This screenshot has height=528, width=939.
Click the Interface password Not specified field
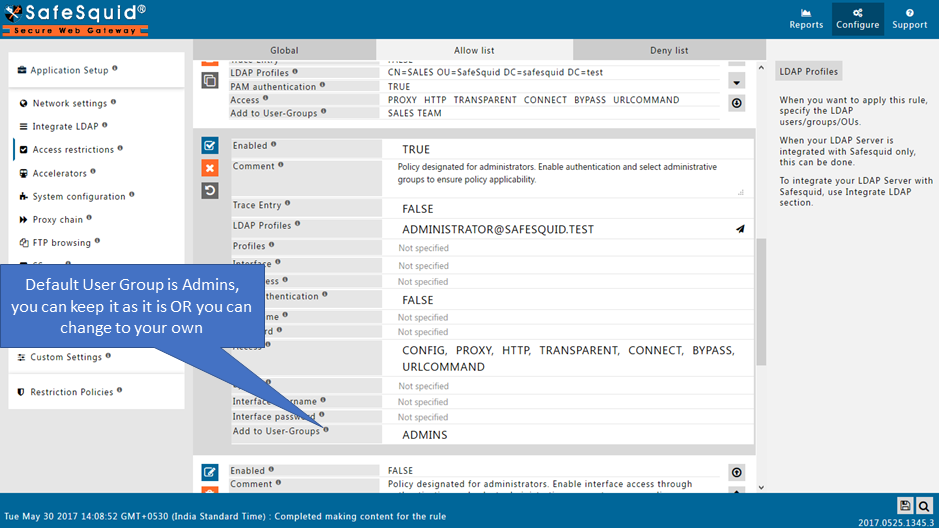(568, 417)
